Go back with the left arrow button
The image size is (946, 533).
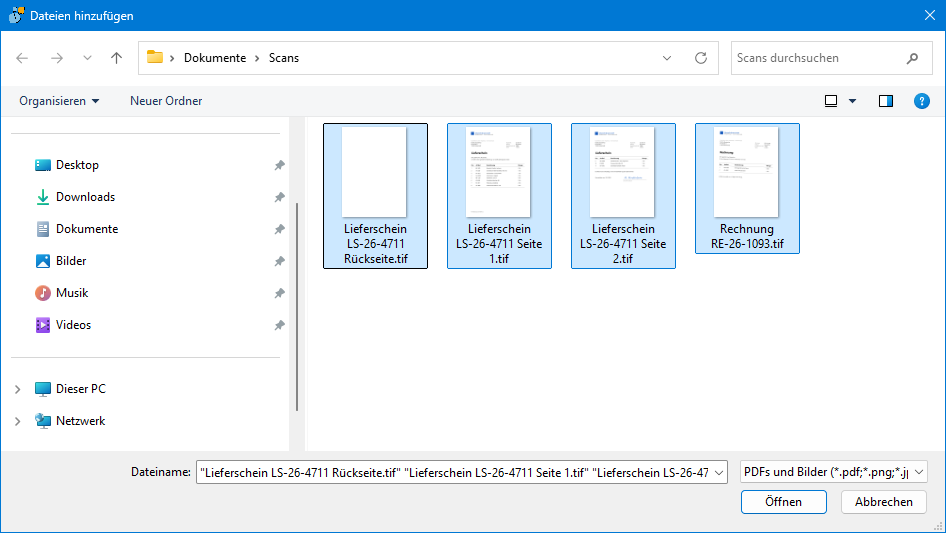pos(22,58)
